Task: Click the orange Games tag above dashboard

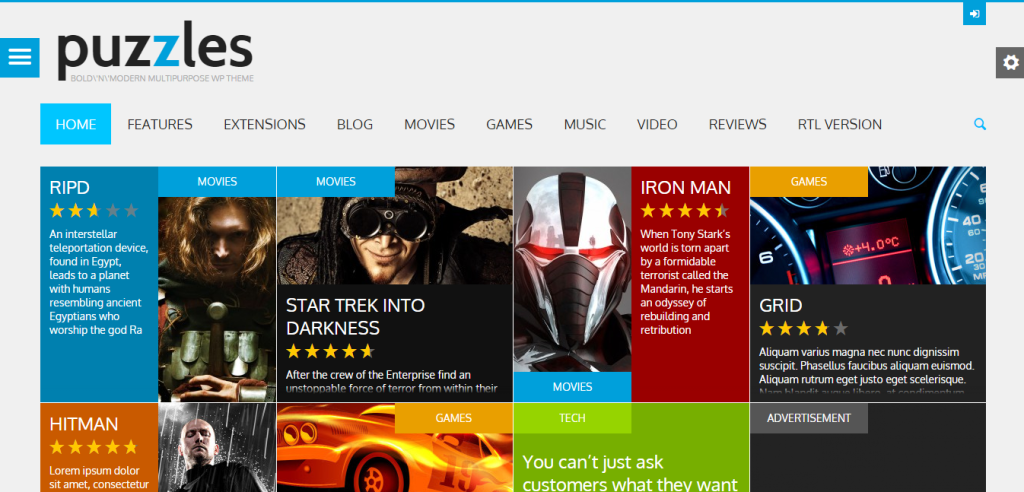Action: [808, 182]
